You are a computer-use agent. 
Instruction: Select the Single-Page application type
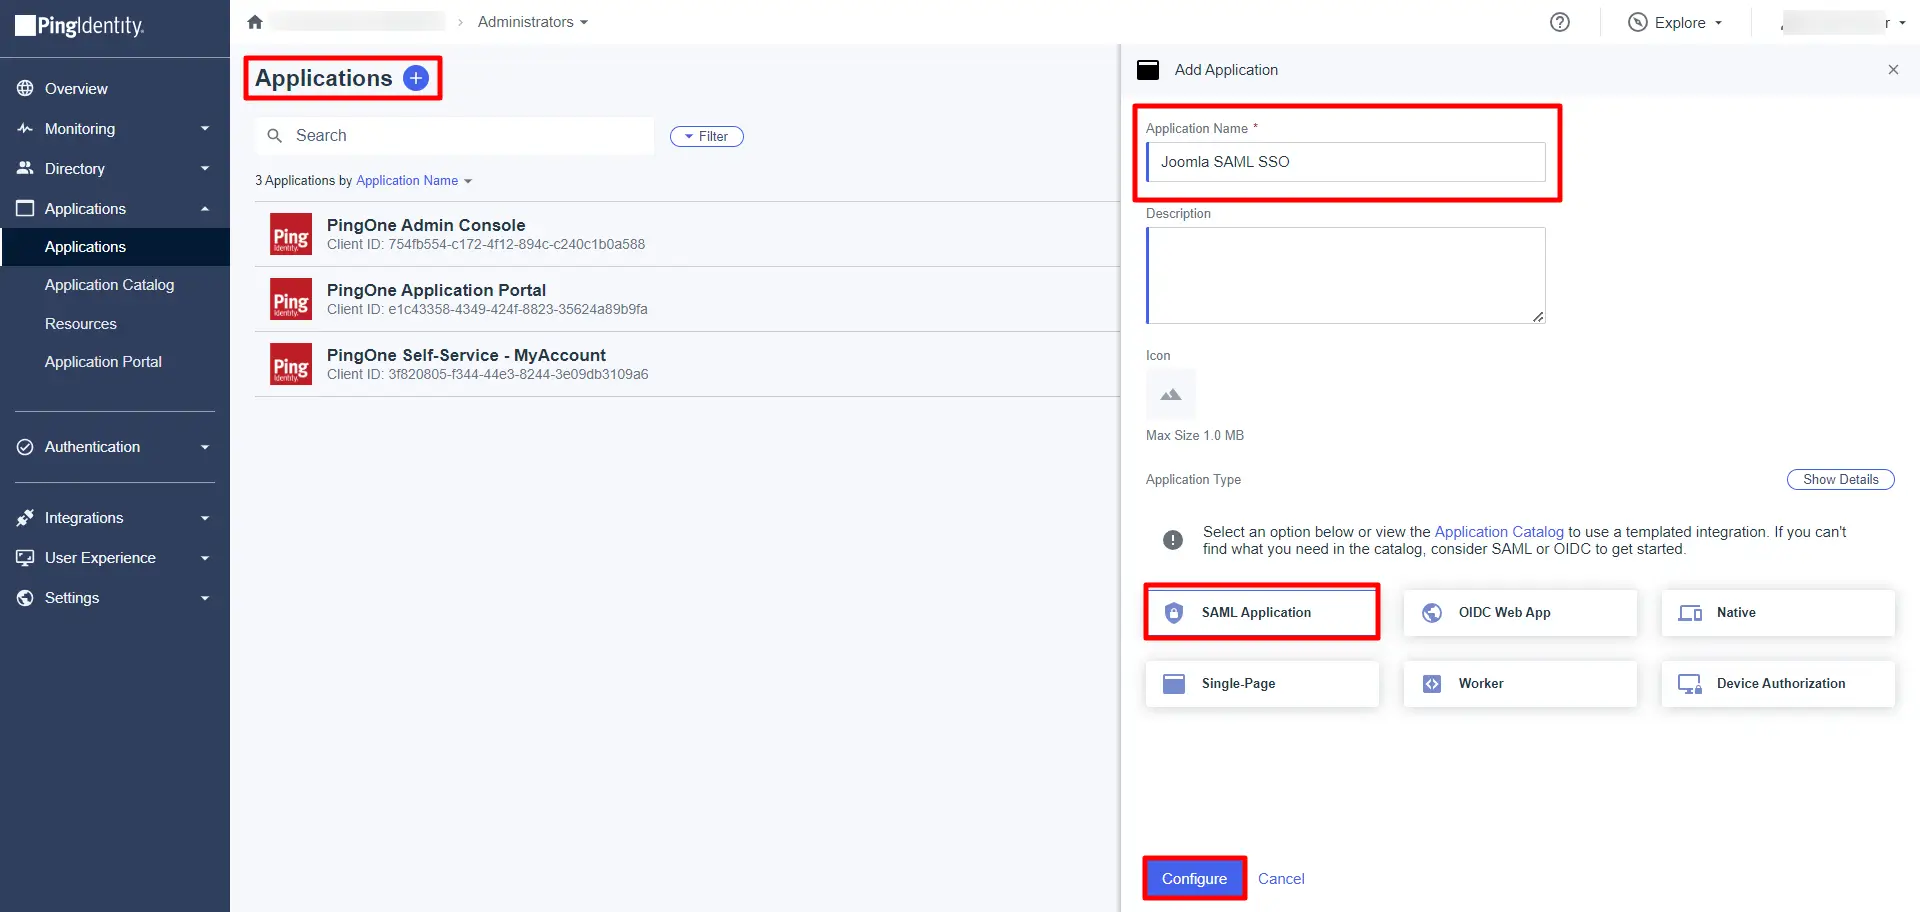(x=1262, y=684)
